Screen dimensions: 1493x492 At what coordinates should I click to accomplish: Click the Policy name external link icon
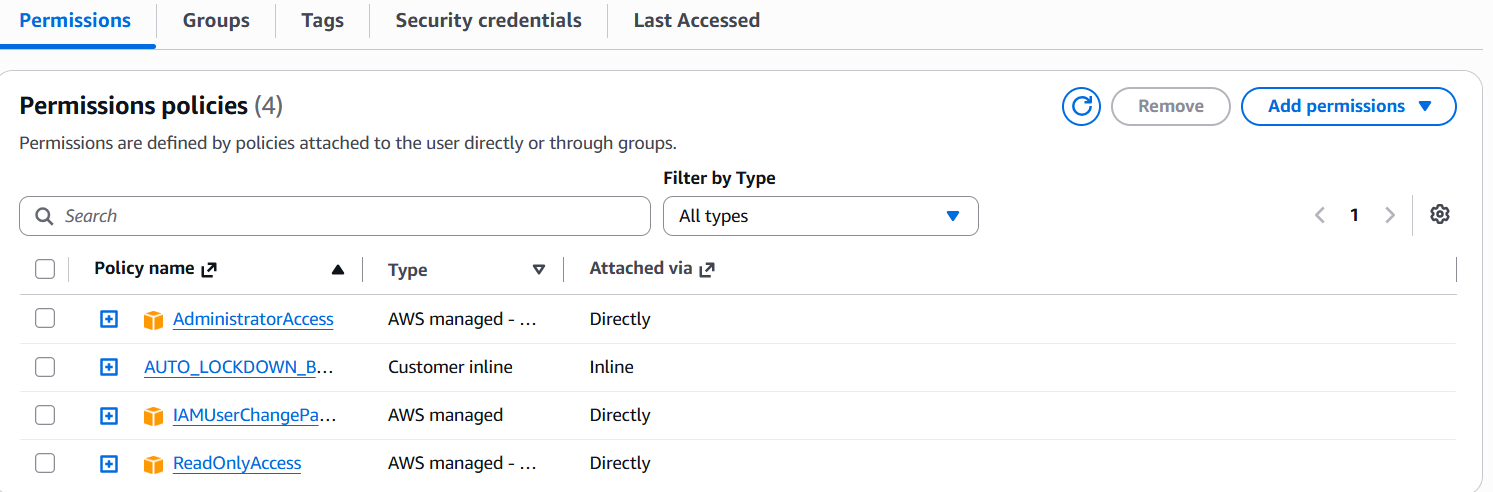209,269
